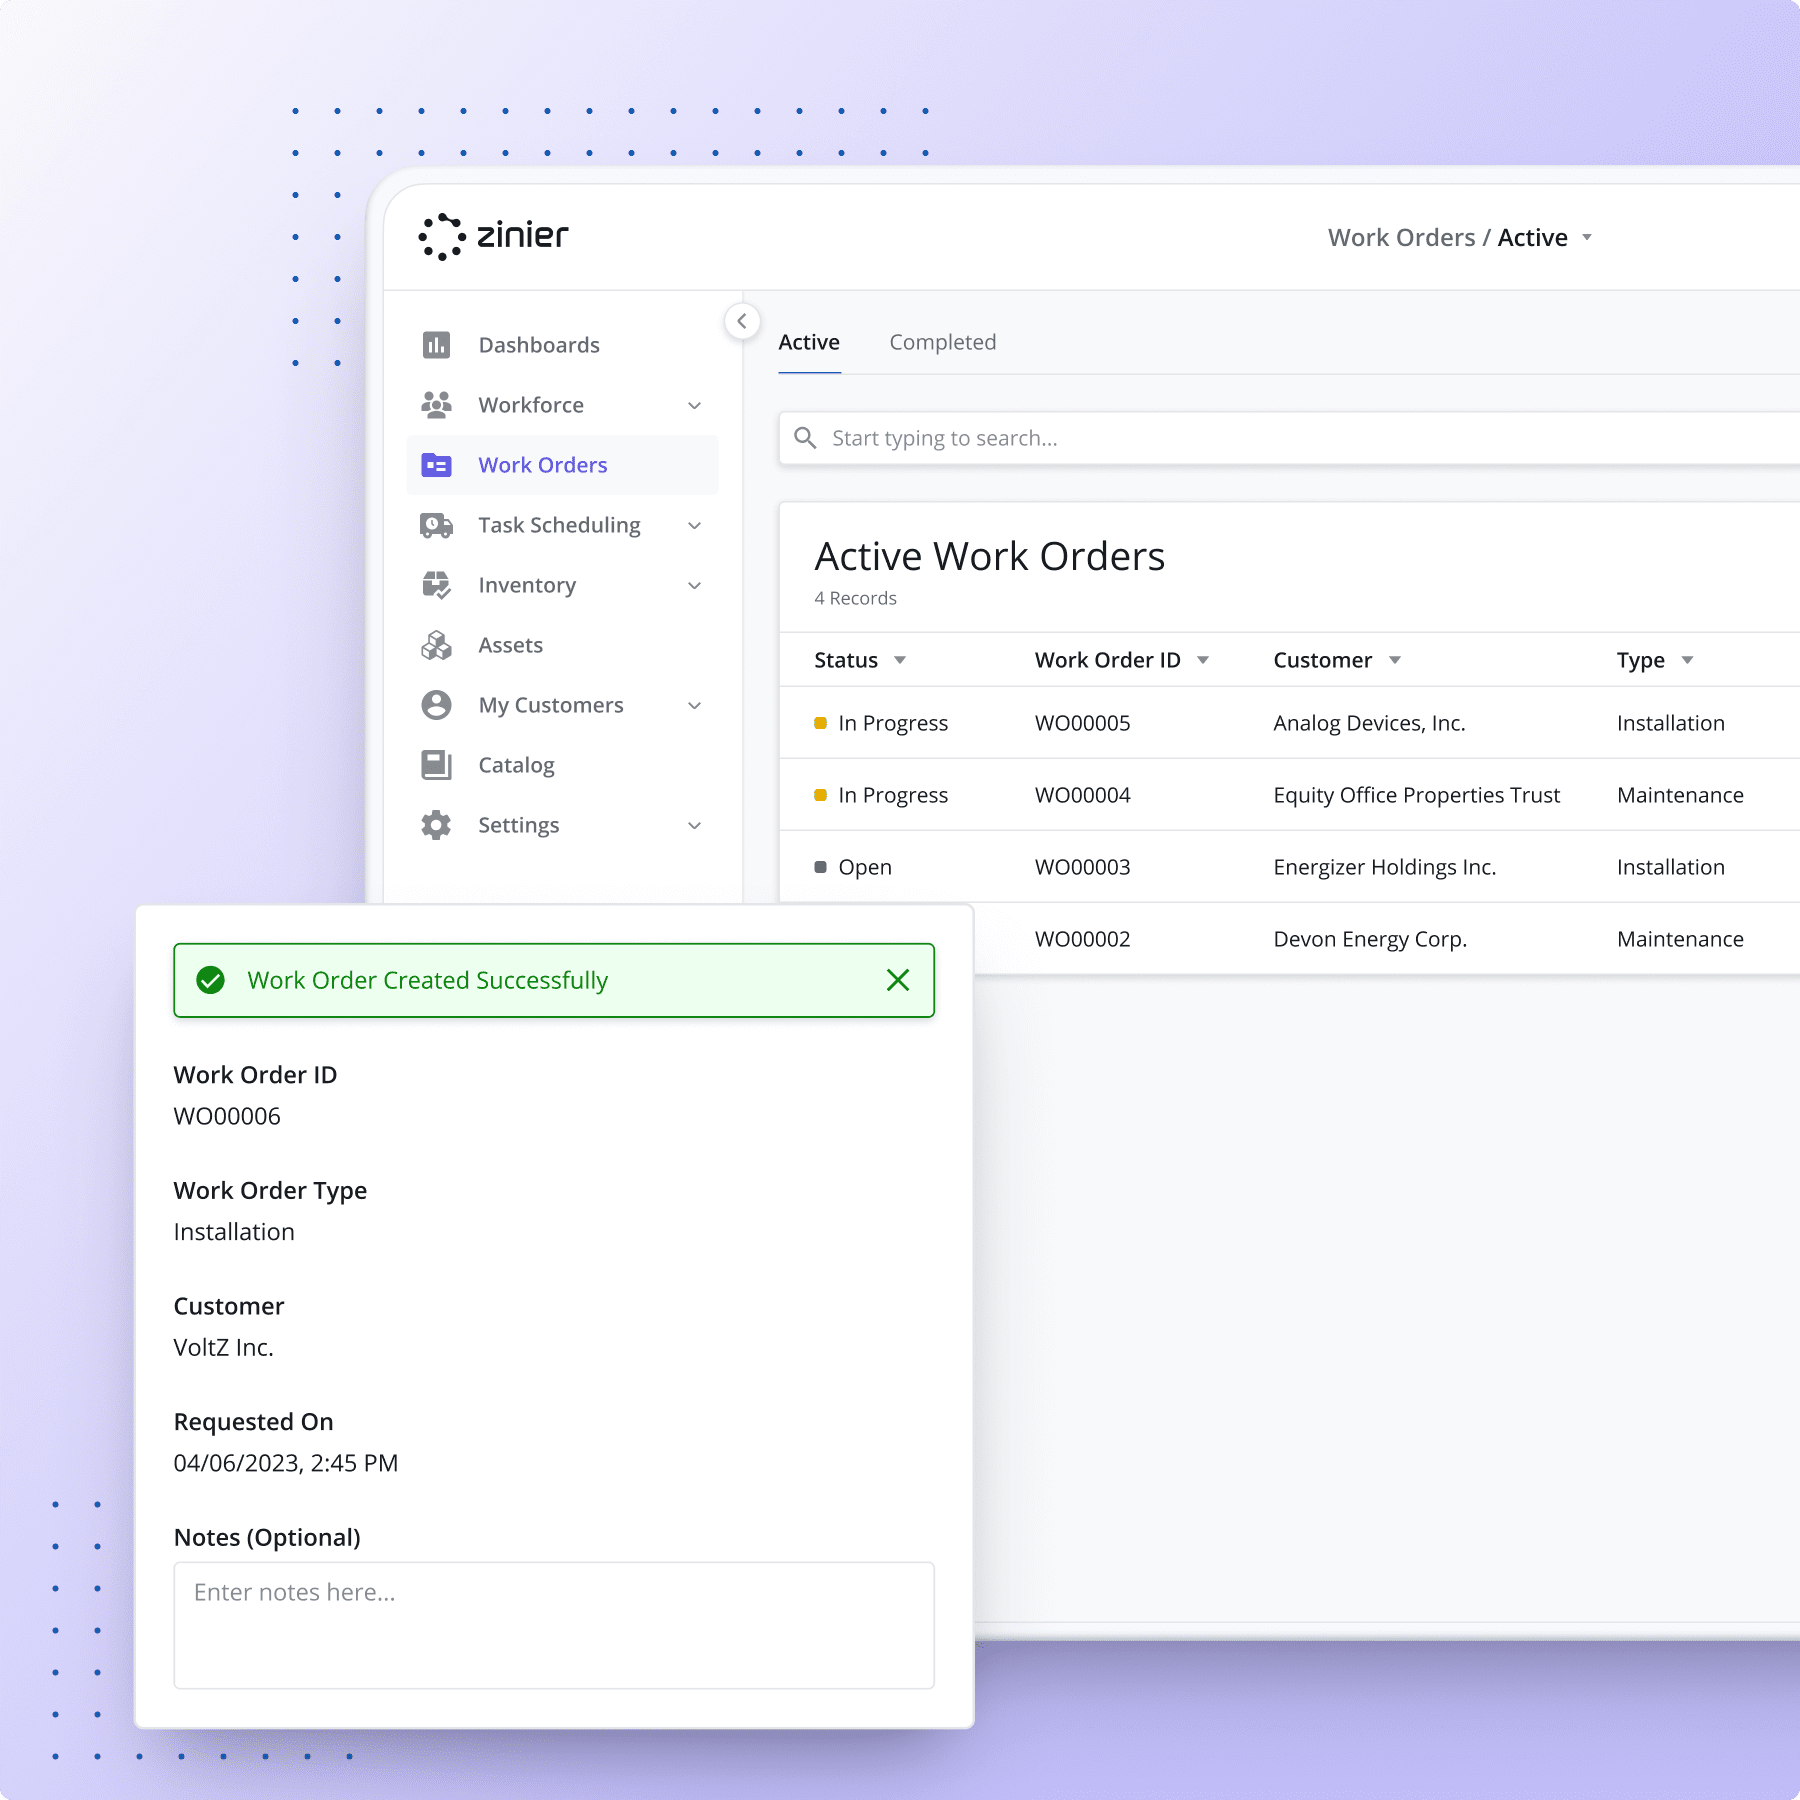Switch to the Completed tab
The image size is (1800, 1800).
pos(943,342)
